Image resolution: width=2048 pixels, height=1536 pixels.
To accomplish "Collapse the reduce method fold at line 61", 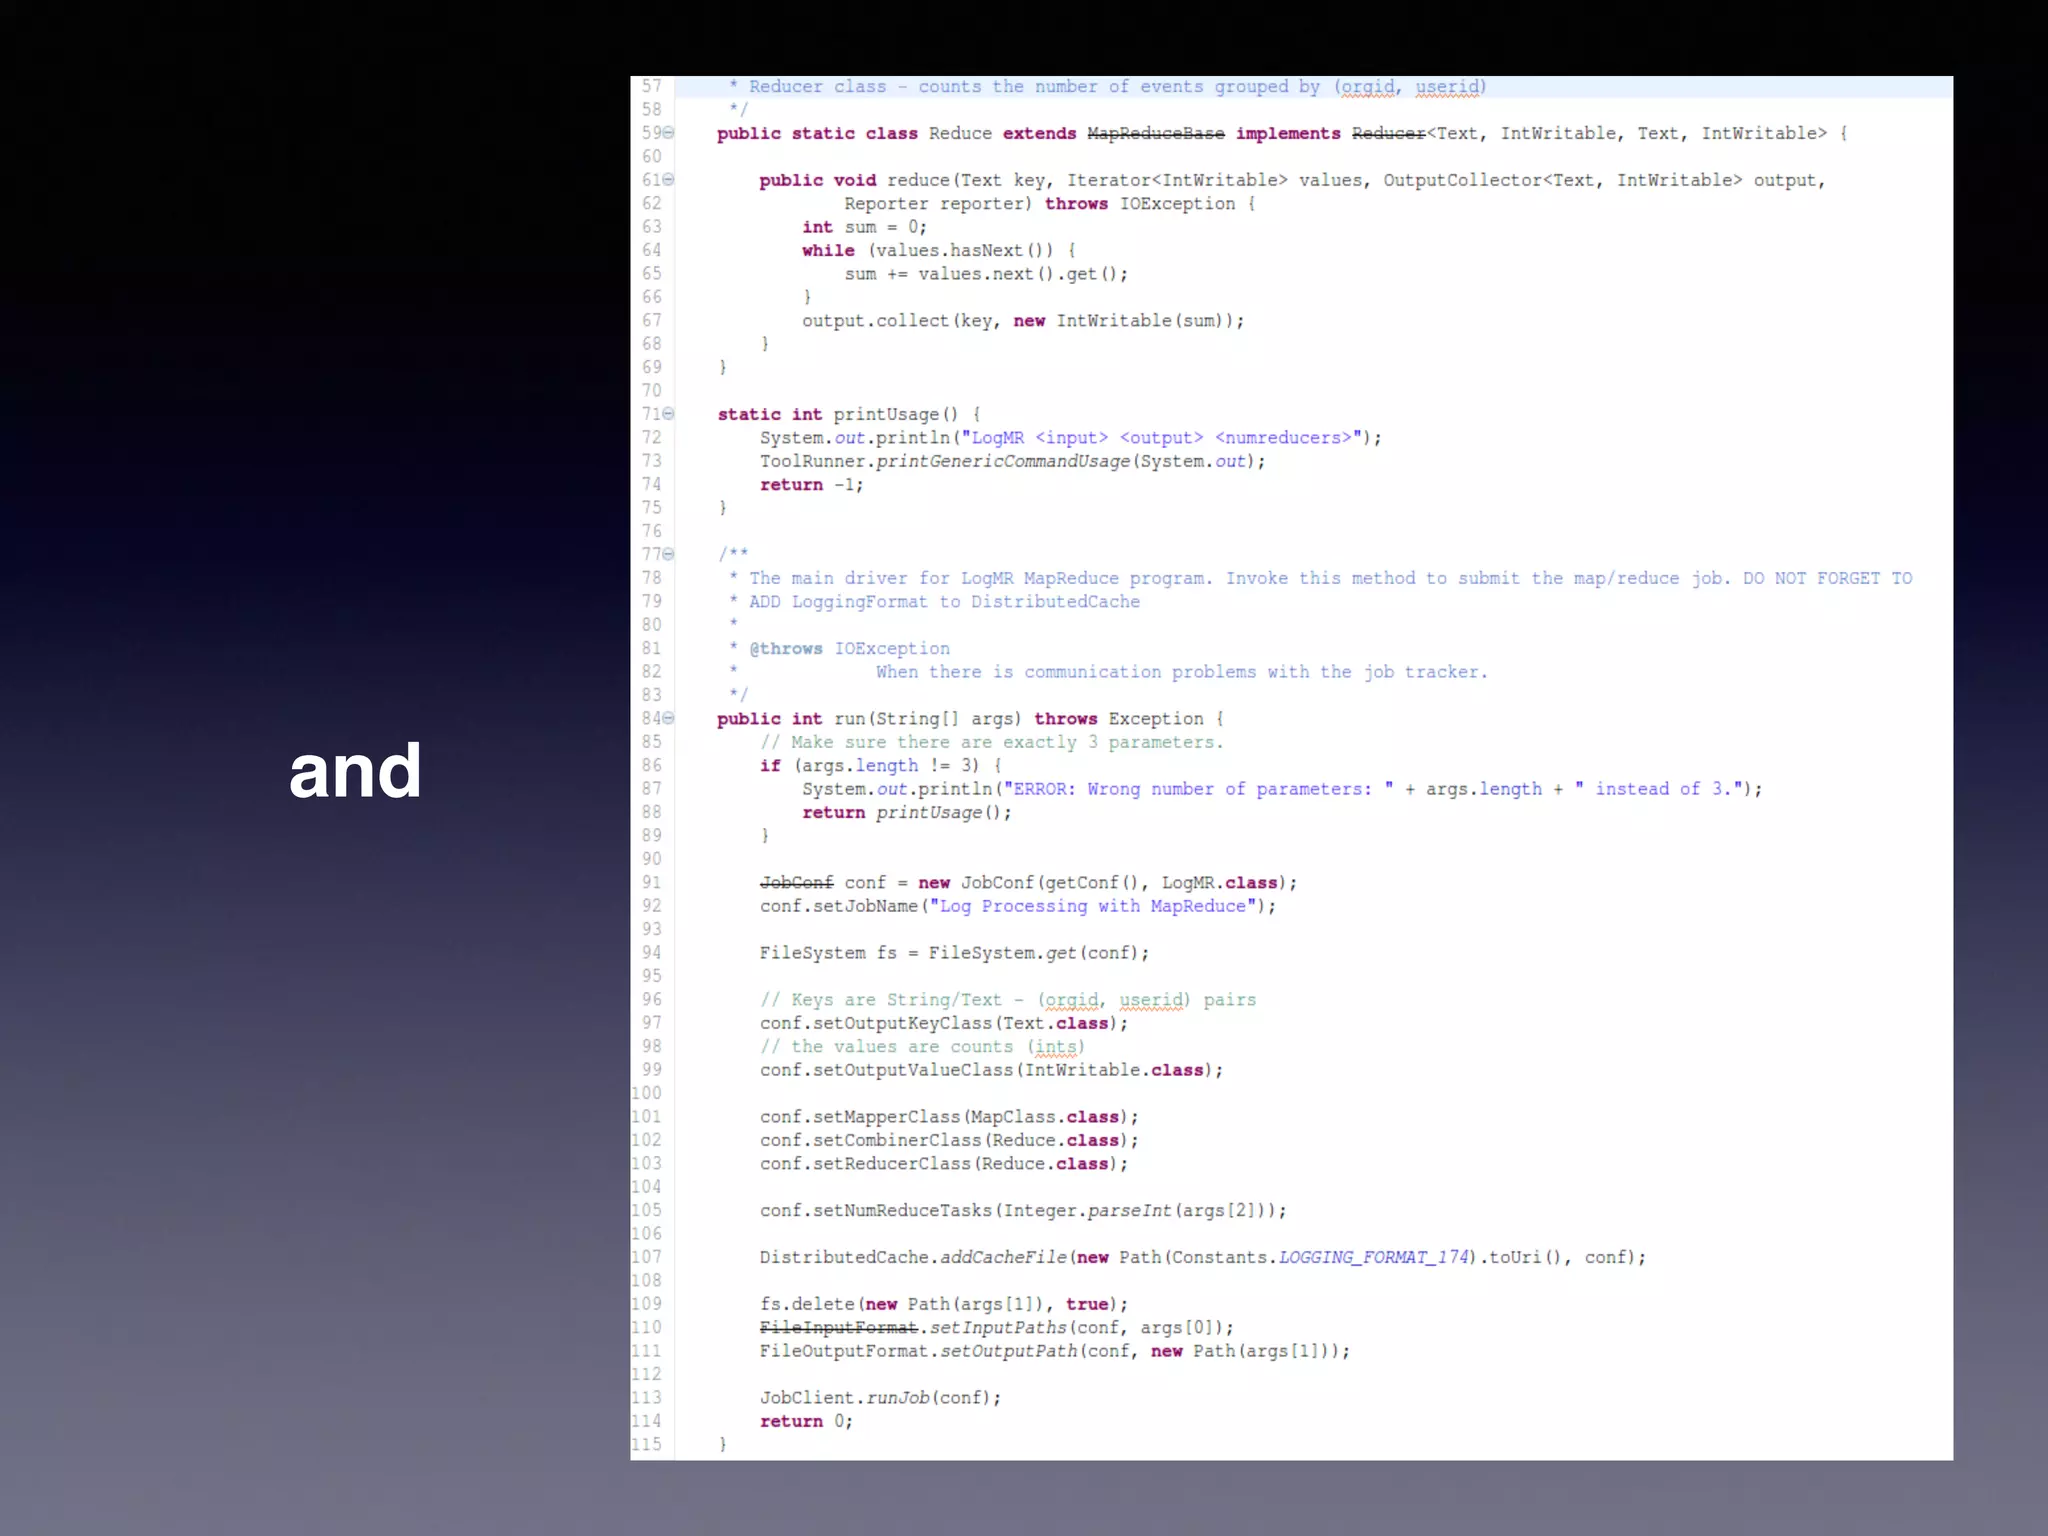I will (x=668, y=180).
